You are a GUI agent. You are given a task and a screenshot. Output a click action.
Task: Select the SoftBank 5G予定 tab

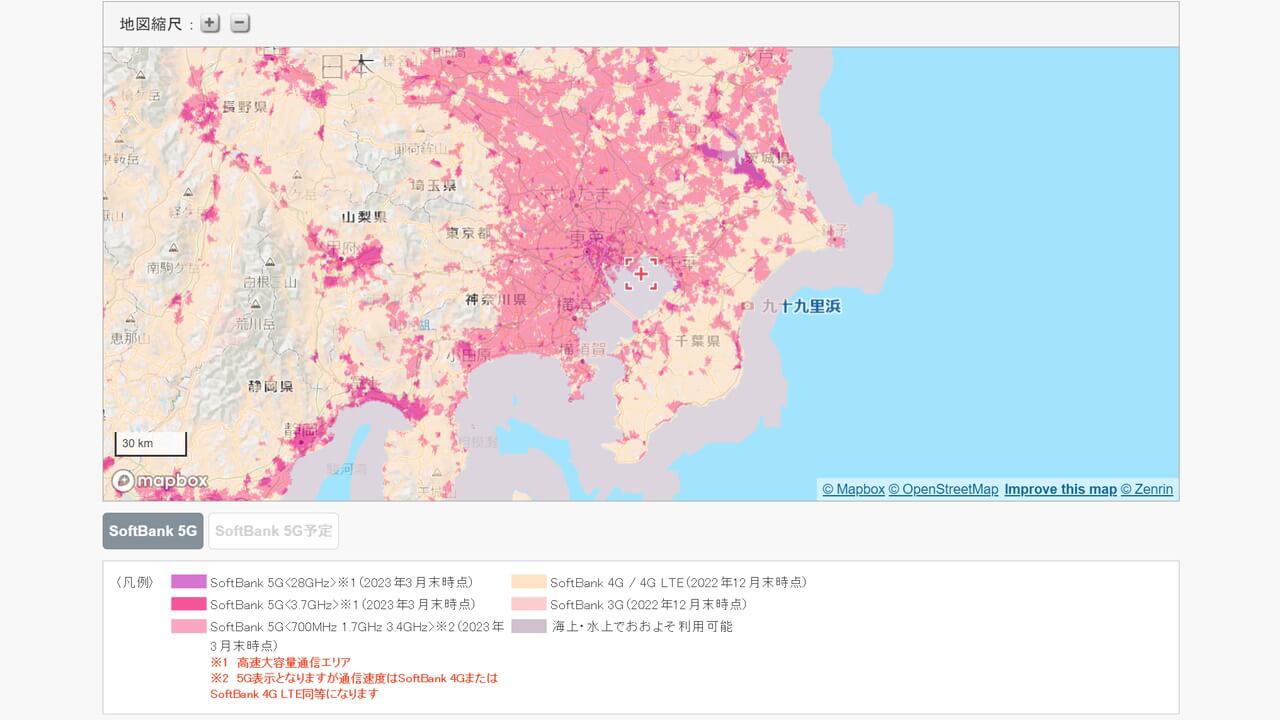(x=273, y=530)
